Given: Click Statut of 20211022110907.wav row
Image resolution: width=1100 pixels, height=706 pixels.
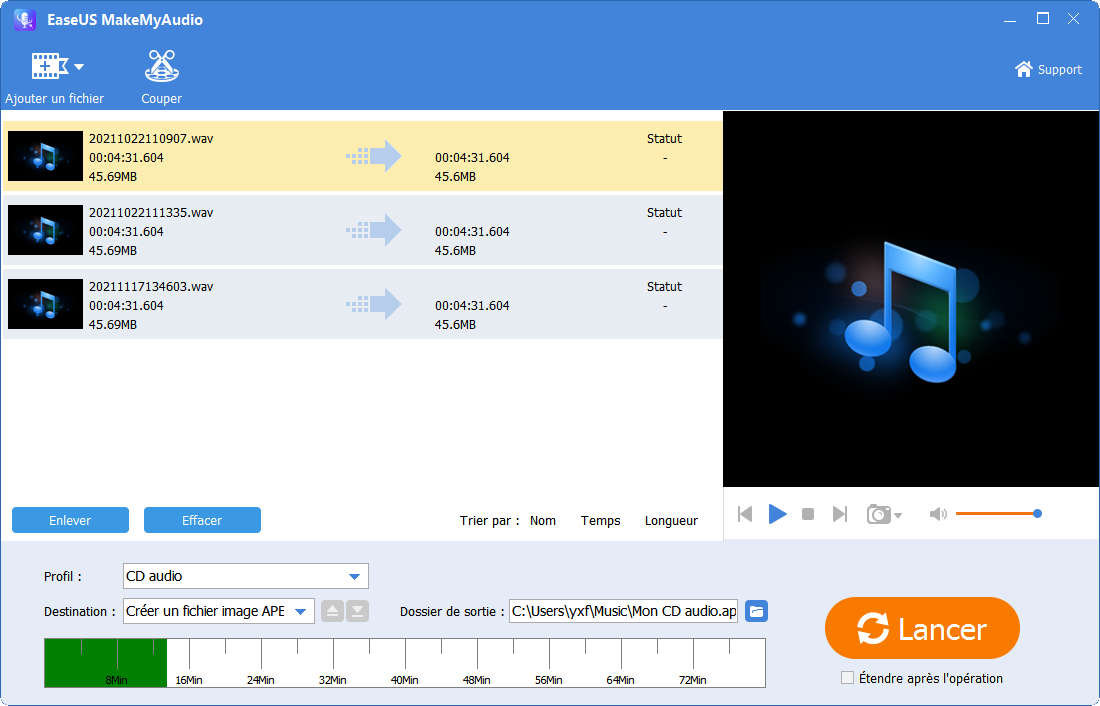Looking at the screenshot, I should 664,139.
